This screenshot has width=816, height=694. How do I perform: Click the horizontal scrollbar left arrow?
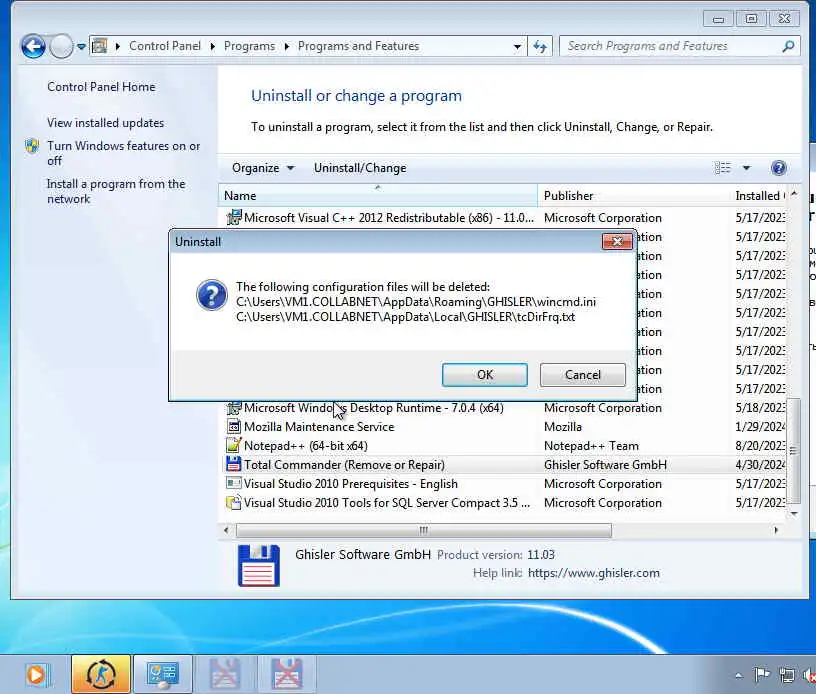[x=226, y=530]
